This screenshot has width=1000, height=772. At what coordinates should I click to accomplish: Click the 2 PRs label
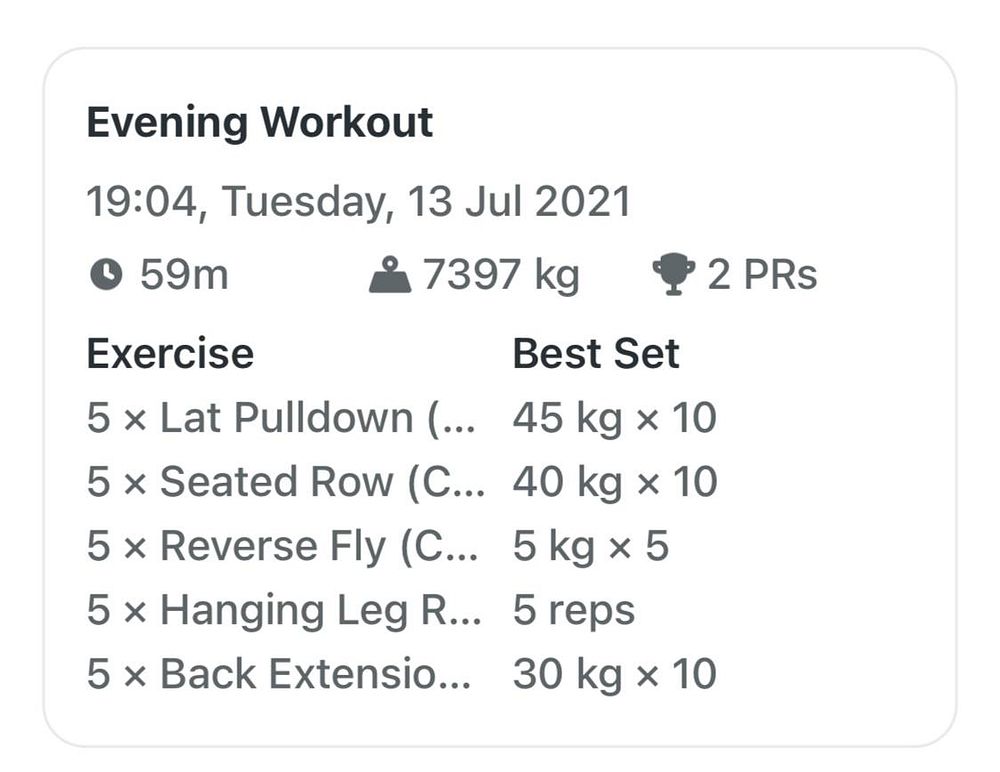pyautogui.click(x=762, y=275)
